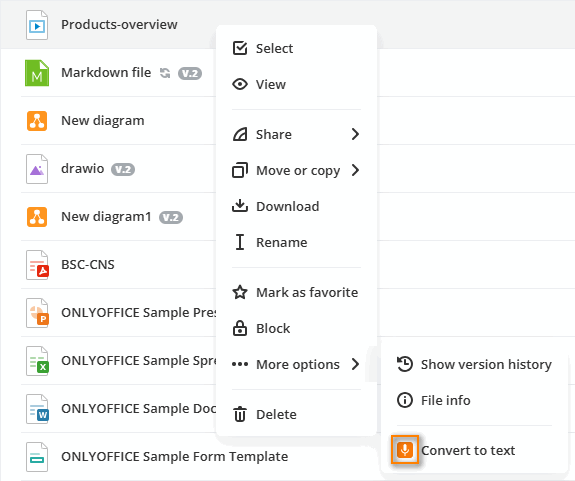Click the BSC-CNS PDF file icon
This screenshot has width=575, height=481.
point(37,265)
